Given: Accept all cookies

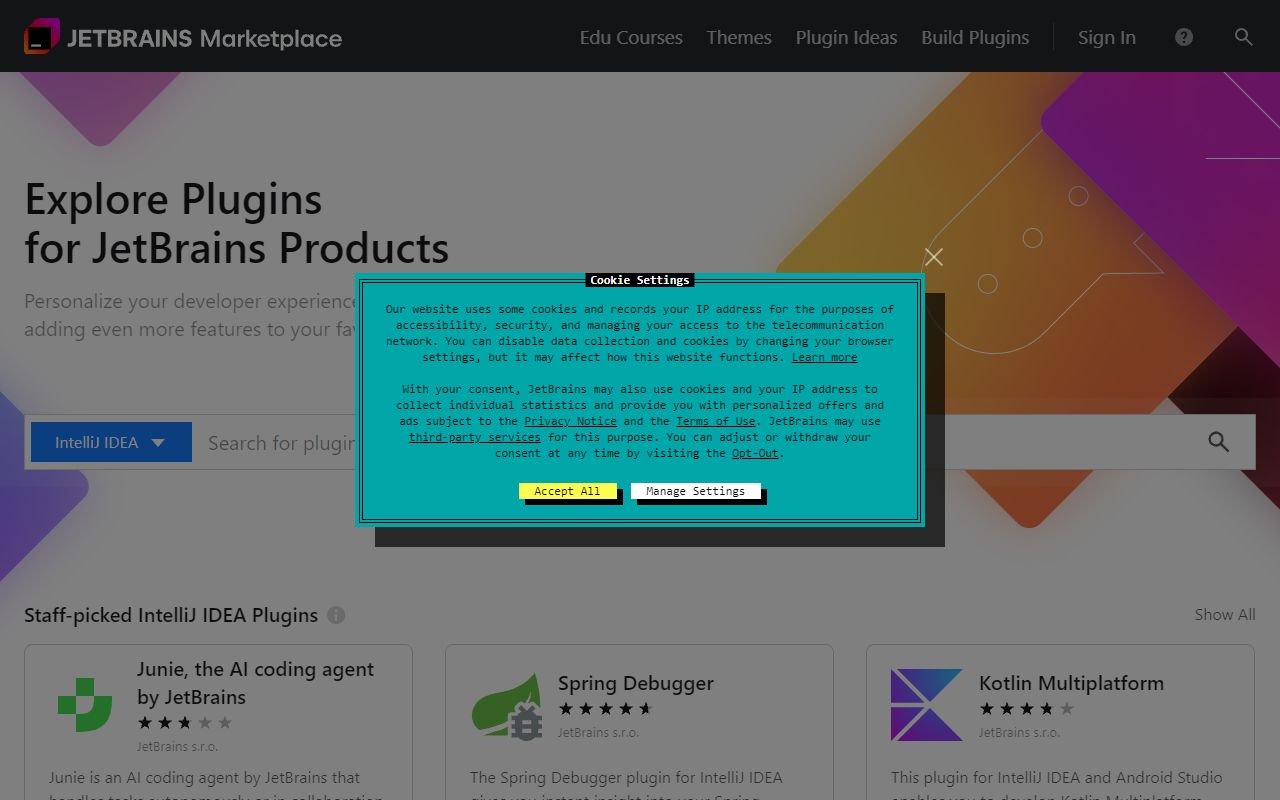Looking at the screenshot, I should point(568,491).
